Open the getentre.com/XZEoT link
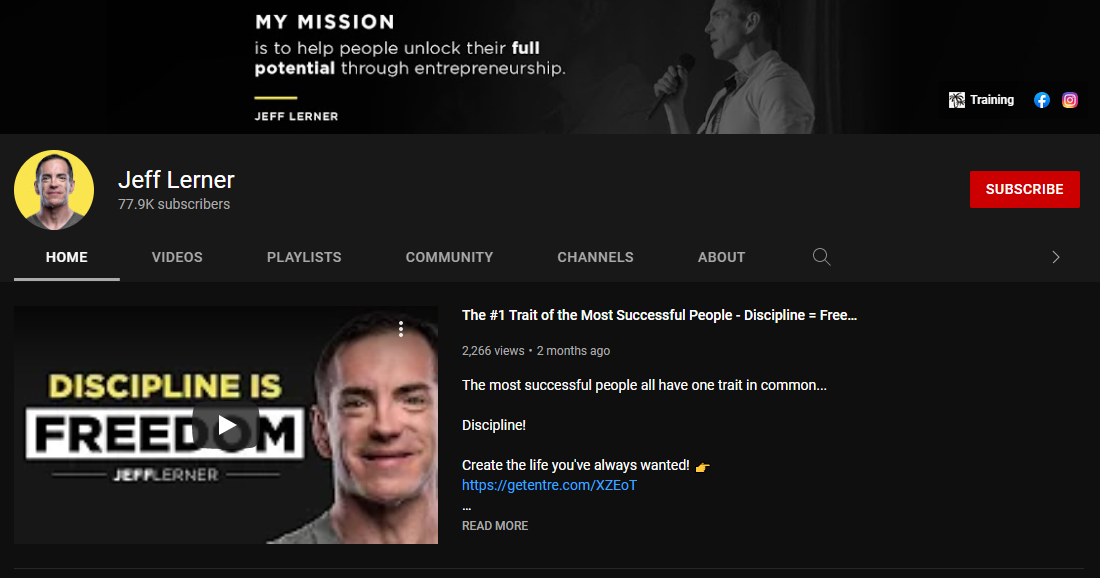Viewport: 1100px width, 578px height. click(x=549, y=485)
